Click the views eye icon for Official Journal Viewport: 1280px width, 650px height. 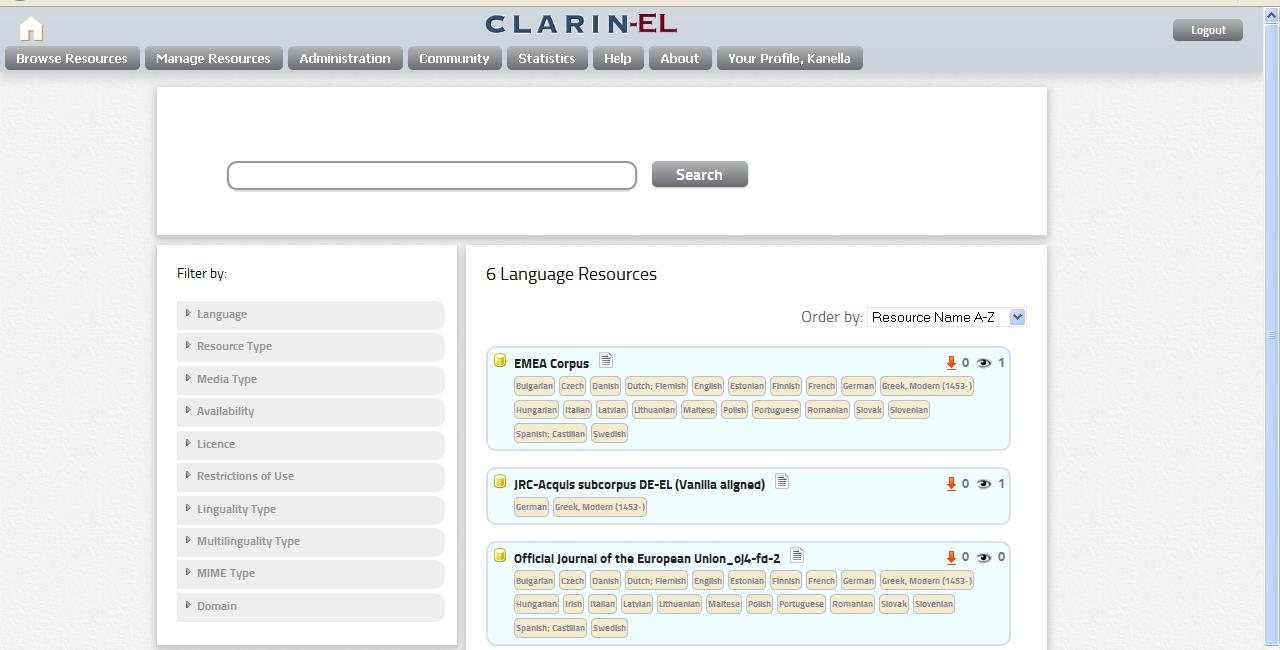[984, 558]
